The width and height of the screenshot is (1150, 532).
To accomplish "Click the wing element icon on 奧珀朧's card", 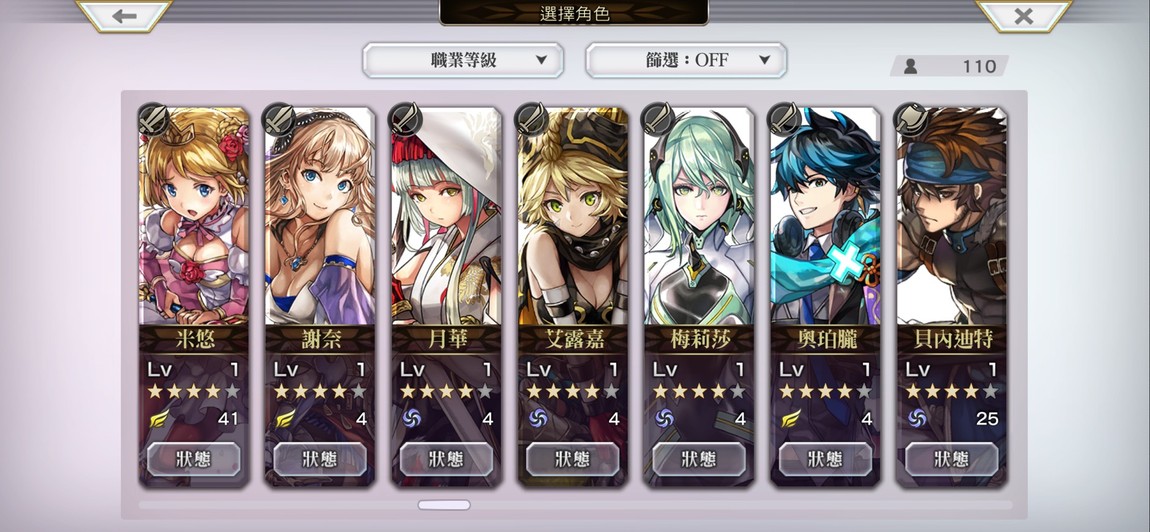I will pyautogui.click(x=791, y=419).
